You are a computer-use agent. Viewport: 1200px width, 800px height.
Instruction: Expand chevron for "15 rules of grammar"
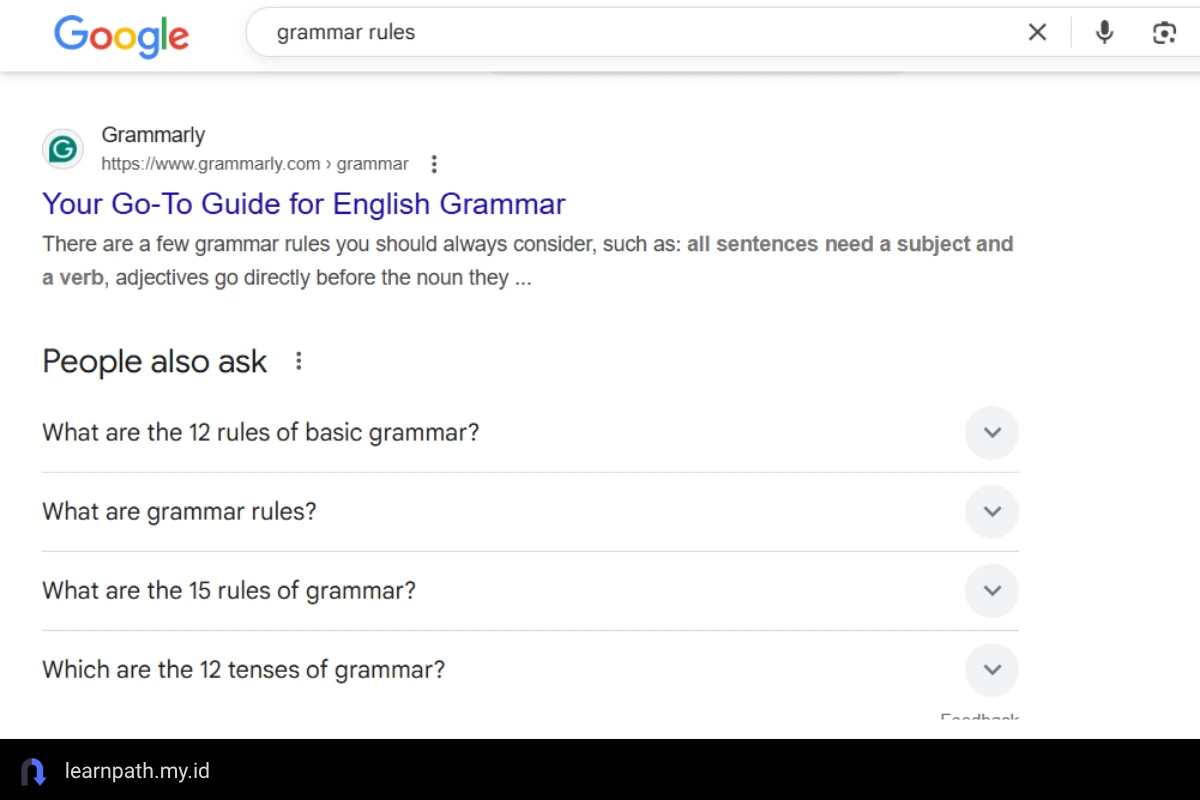click(991, 591)
